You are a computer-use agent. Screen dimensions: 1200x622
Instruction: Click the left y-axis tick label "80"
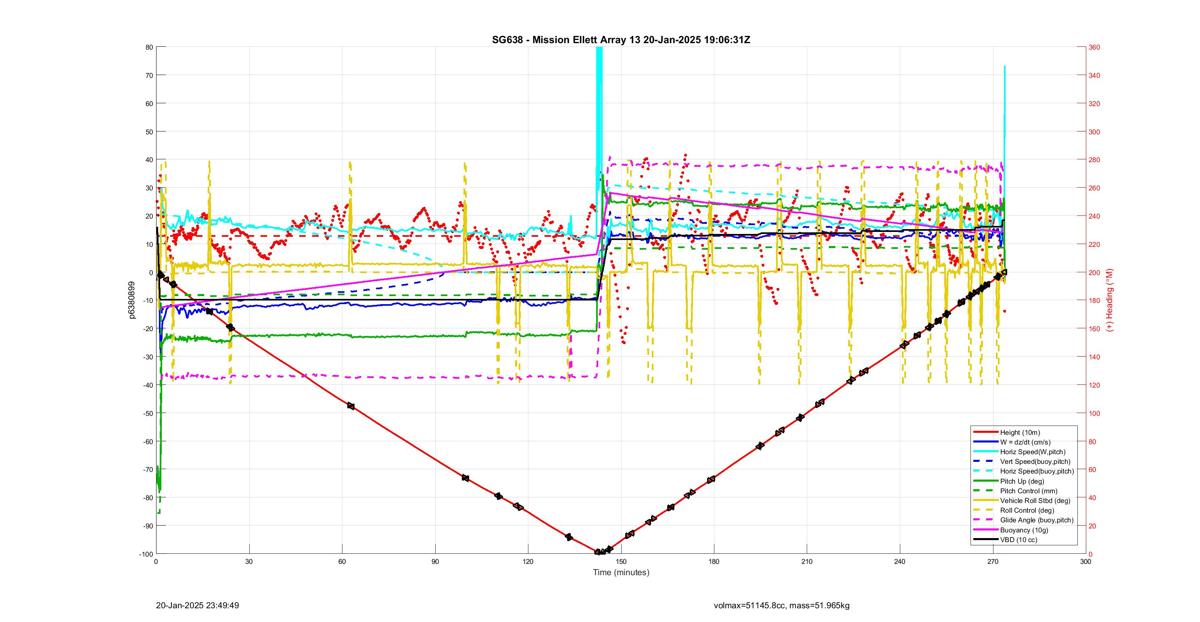tap(148, 47)
